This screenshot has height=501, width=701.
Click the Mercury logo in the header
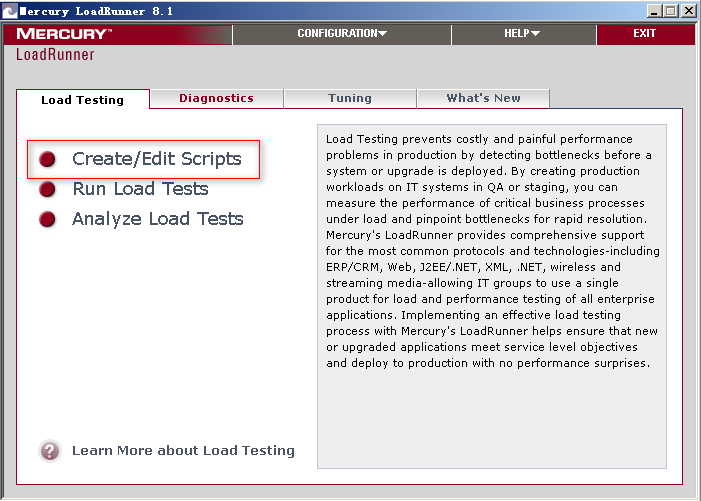(64, 34)
